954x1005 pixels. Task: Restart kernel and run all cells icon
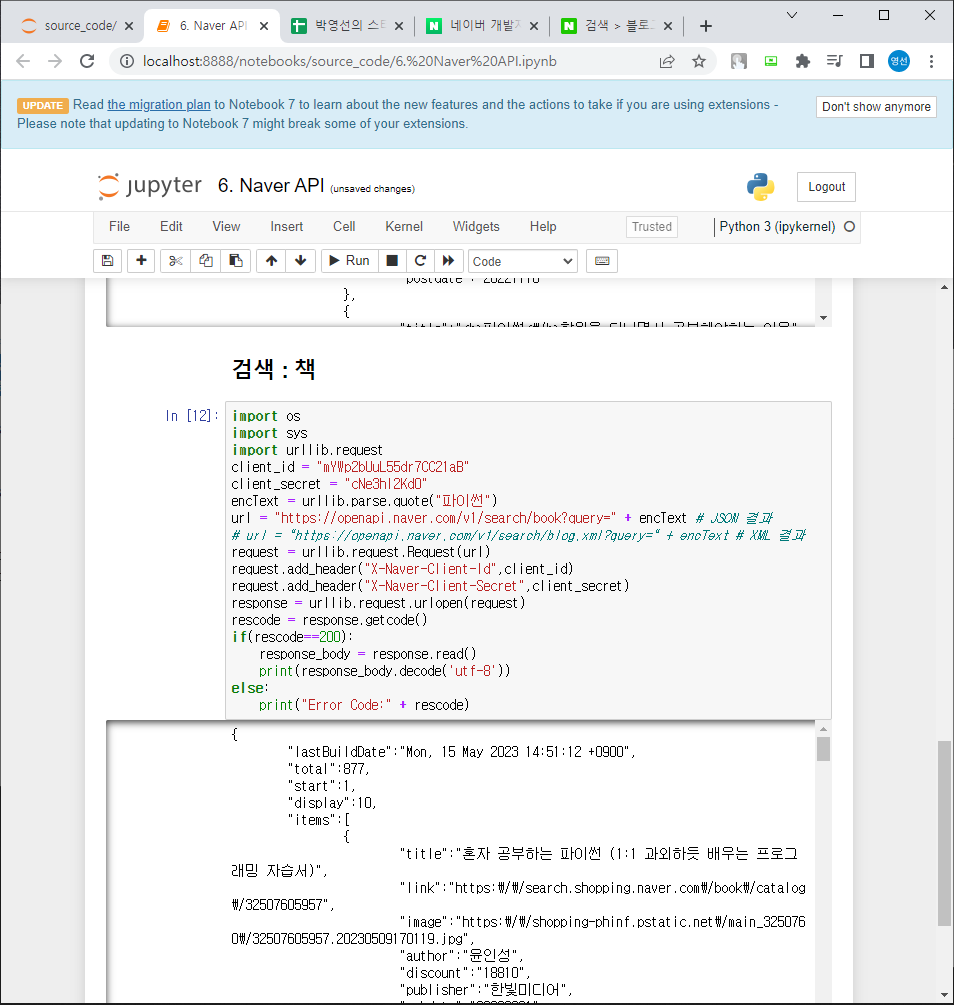click(449, 261)
